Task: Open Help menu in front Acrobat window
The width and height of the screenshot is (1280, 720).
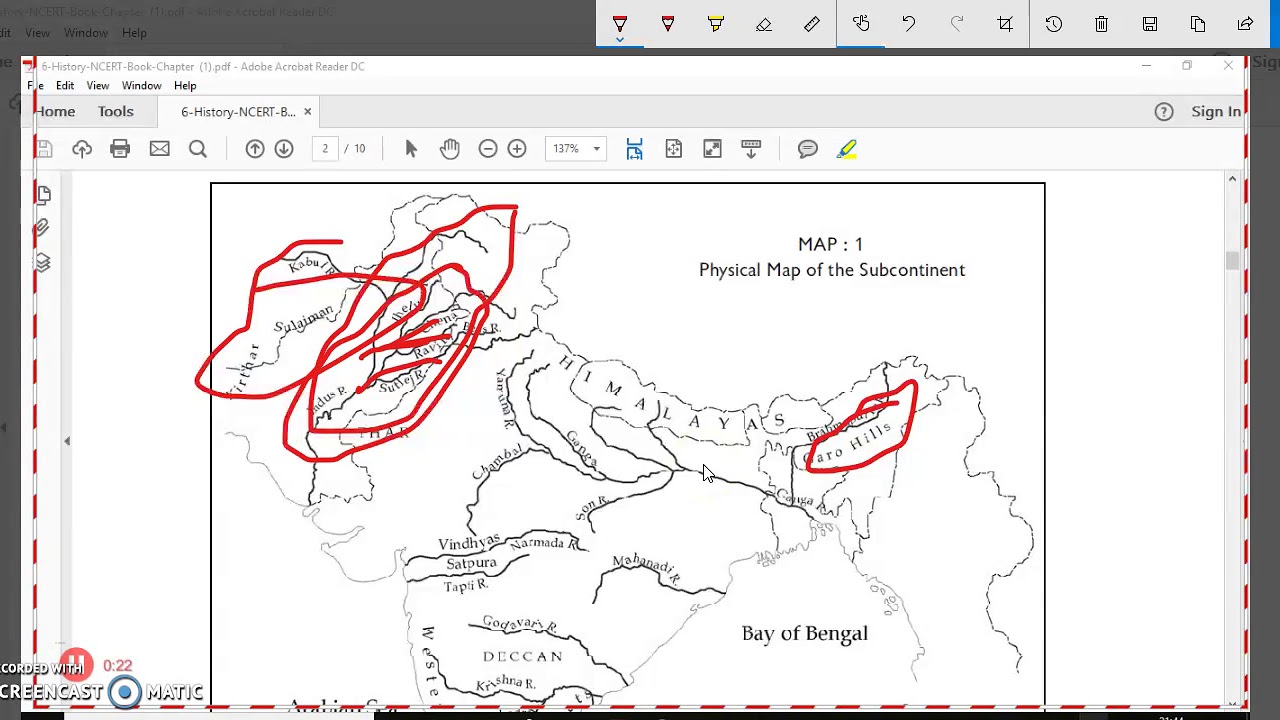Action: click(x=185, y=86)
